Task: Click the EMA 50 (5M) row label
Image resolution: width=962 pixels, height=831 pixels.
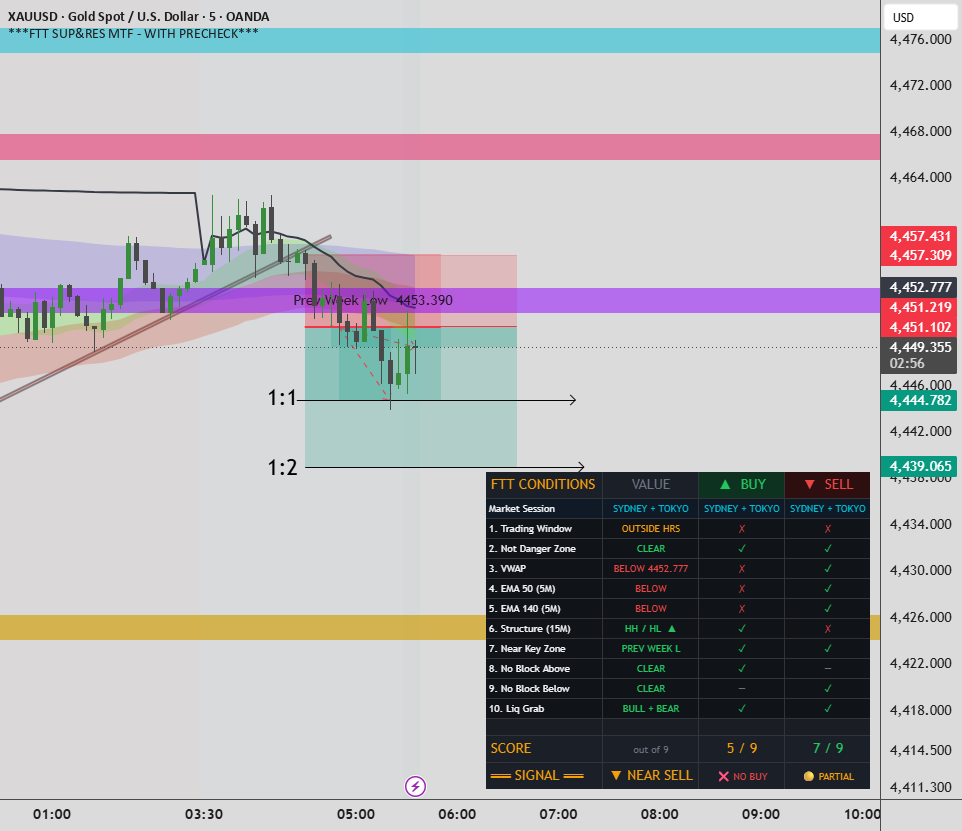Action: pyautogui.click(x=522, y=589)
